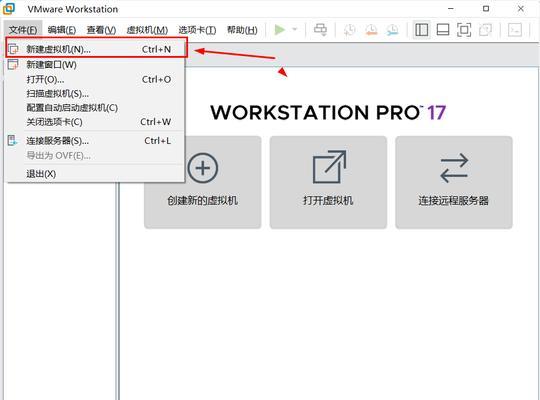Click the 连接远程服务器 tile
The image size is (540, 400).
point(454,182)
